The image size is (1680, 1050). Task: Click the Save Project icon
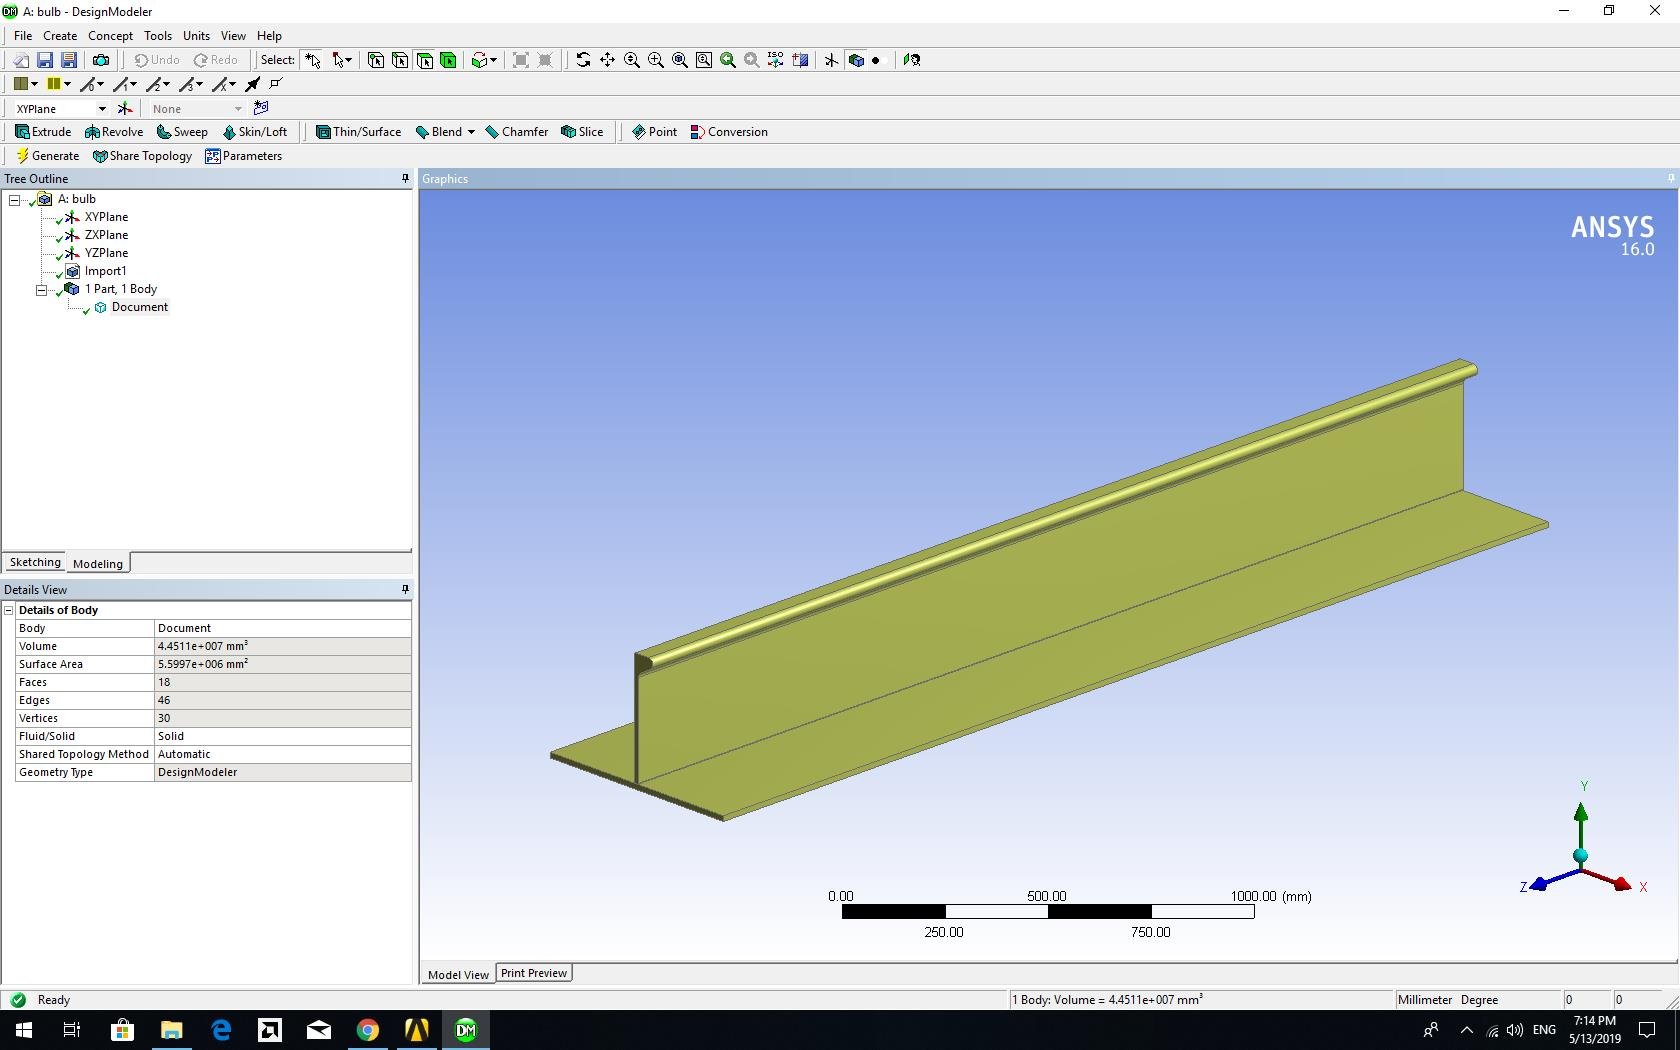pos(45,60)
